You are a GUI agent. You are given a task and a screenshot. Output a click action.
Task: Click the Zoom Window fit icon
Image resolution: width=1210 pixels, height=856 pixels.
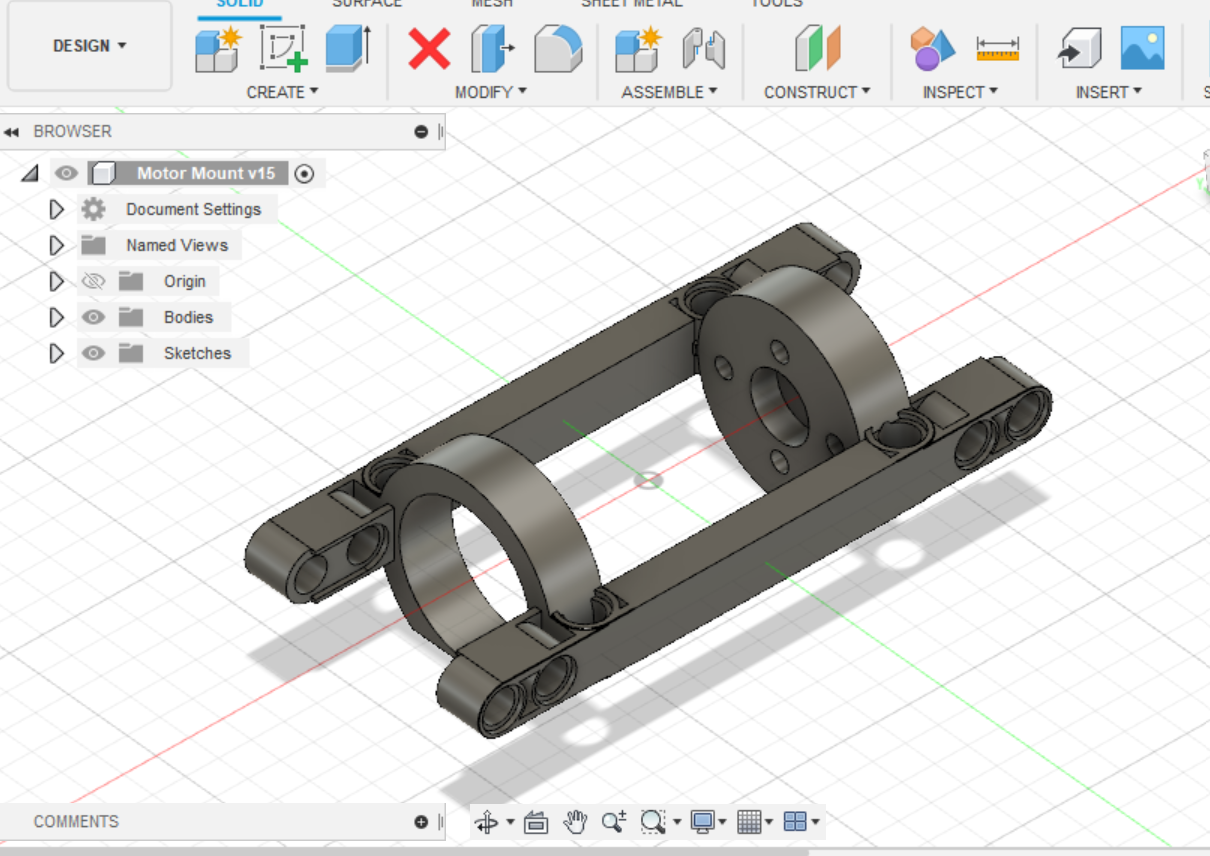[x=652, y=822]
